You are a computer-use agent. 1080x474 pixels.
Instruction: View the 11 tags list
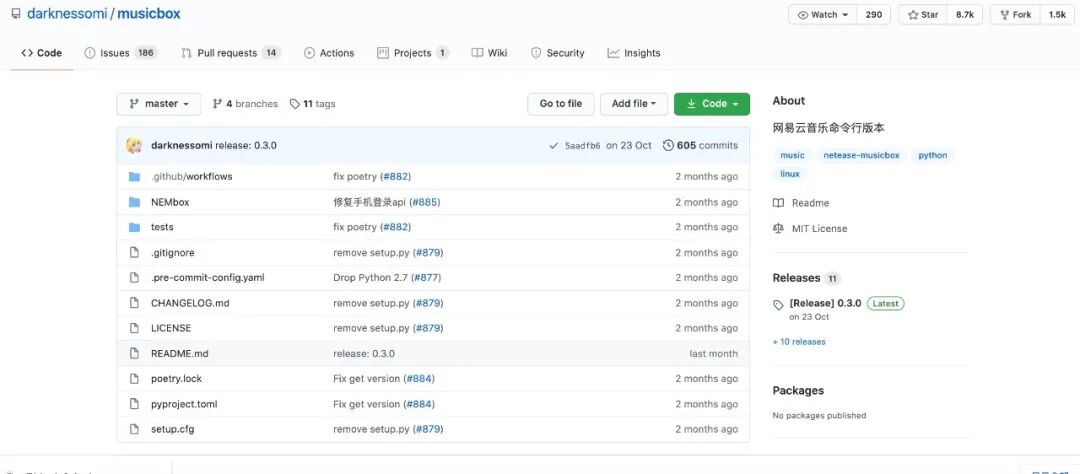coord(312,104)
